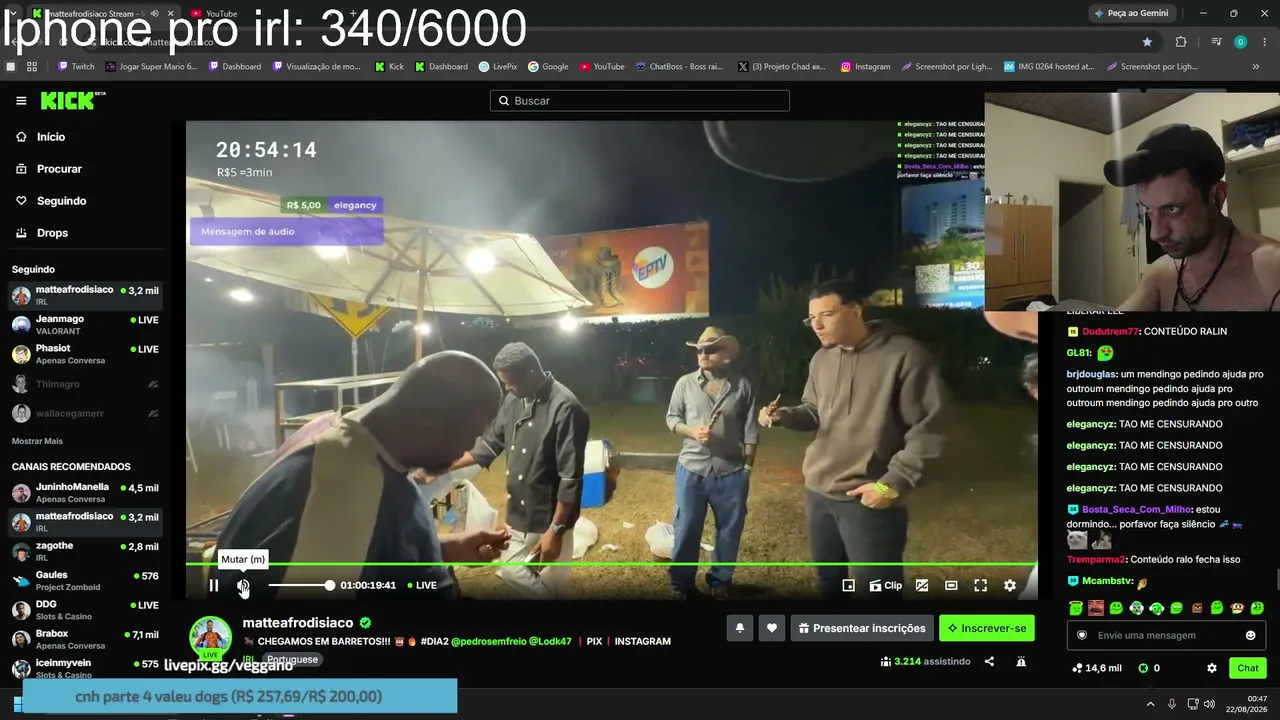Open the LivePix bookmark
The image size is (1280, 720).
coord(498,67)
